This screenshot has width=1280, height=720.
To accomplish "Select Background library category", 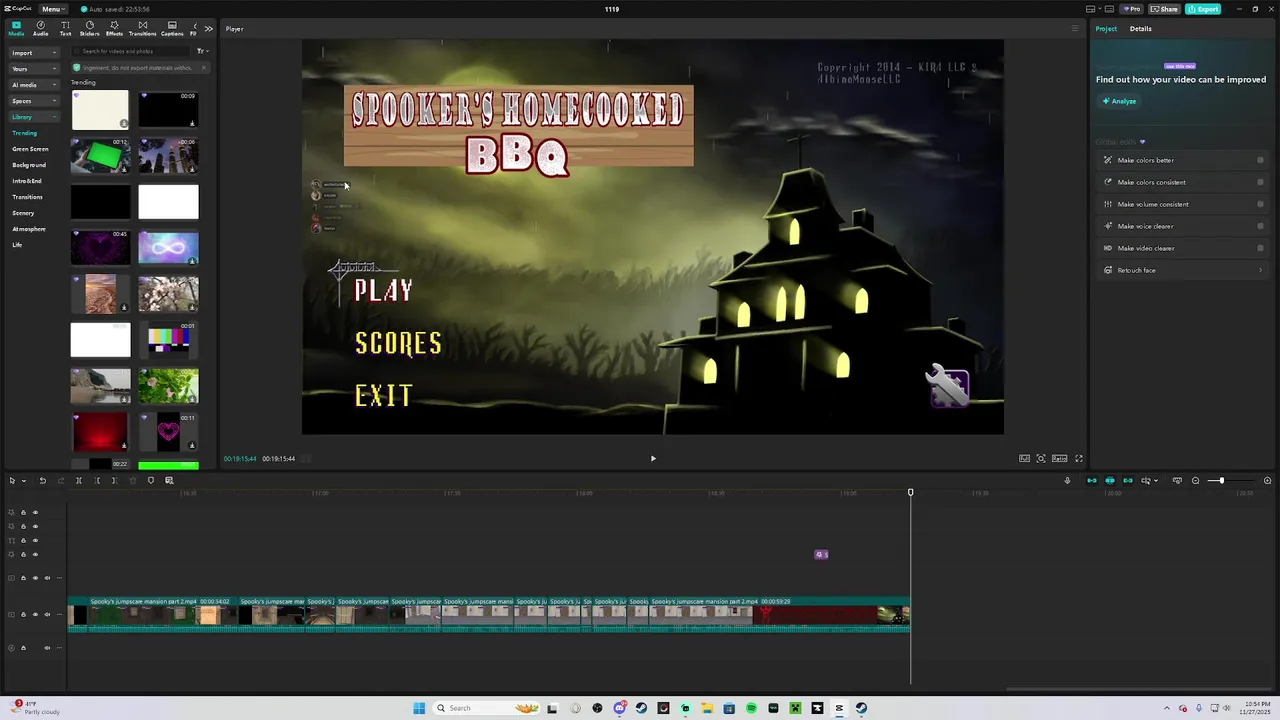I will 29,165.
